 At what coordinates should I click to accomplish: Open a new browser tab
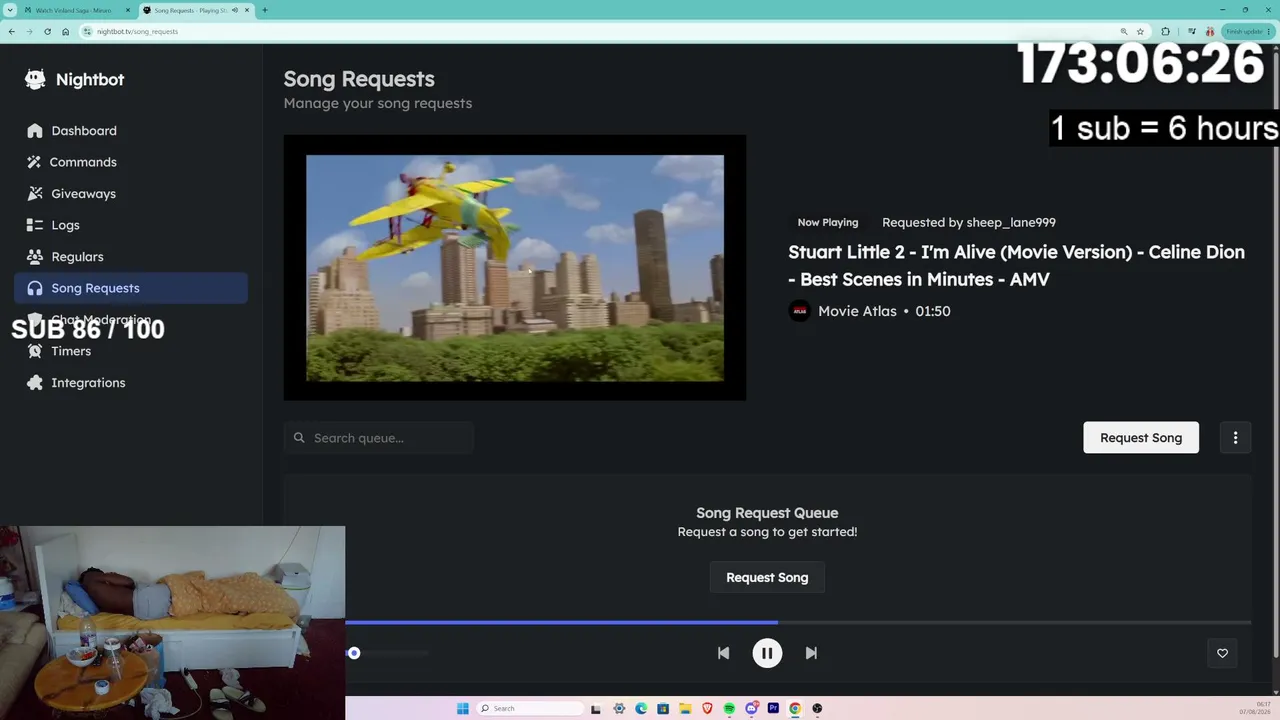click(x=264, y=10)
